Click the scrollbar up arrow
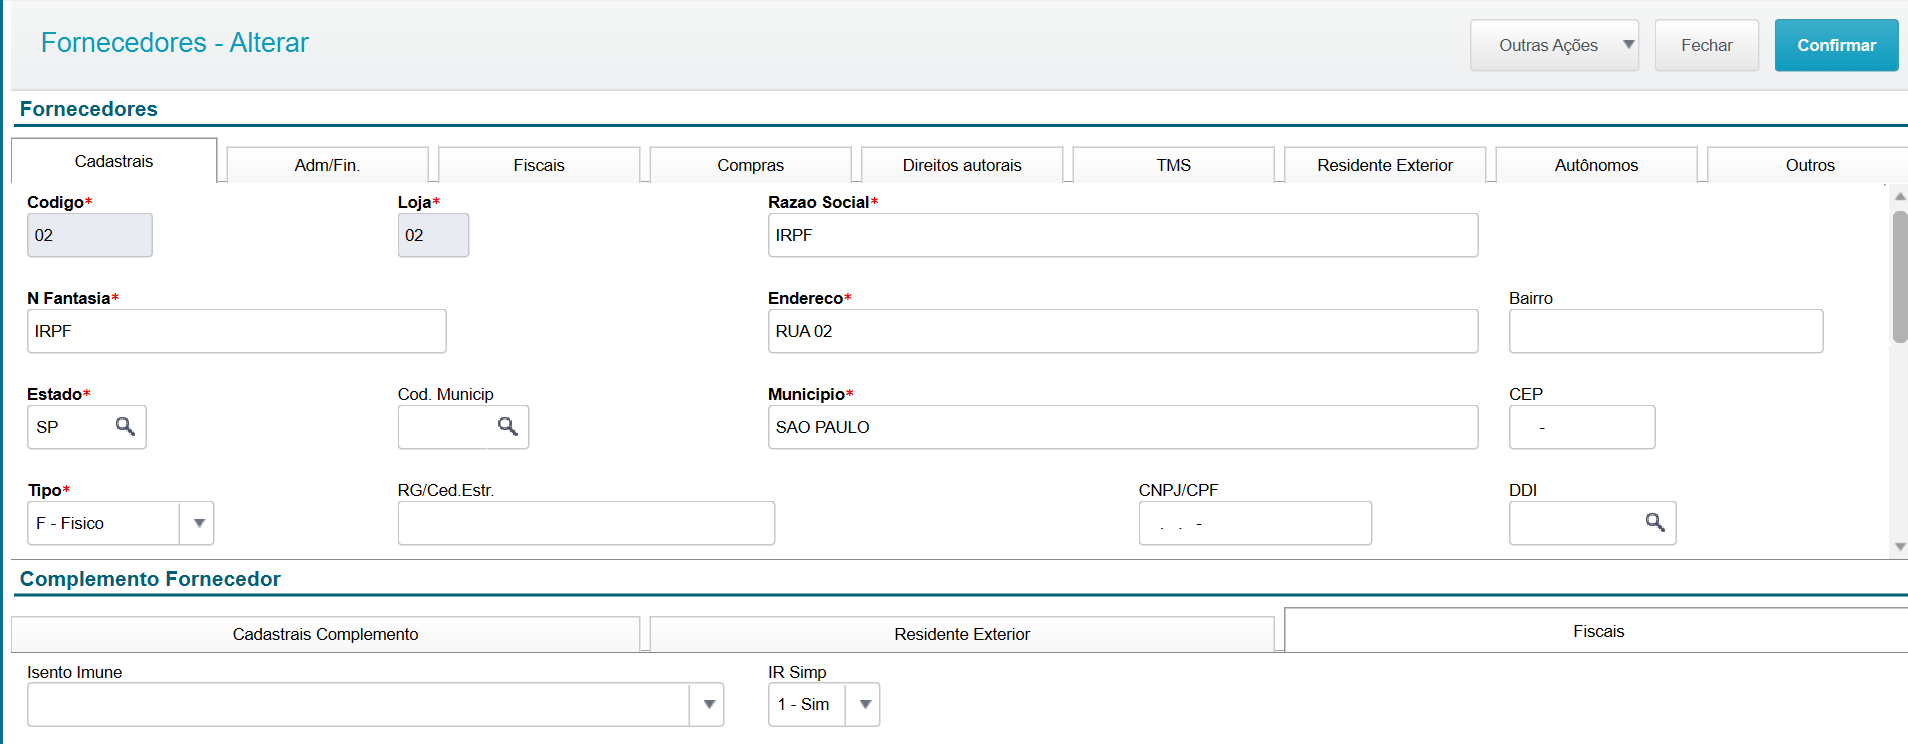The height and width of the screenshot is (744, 1908). click(1900, 196)
